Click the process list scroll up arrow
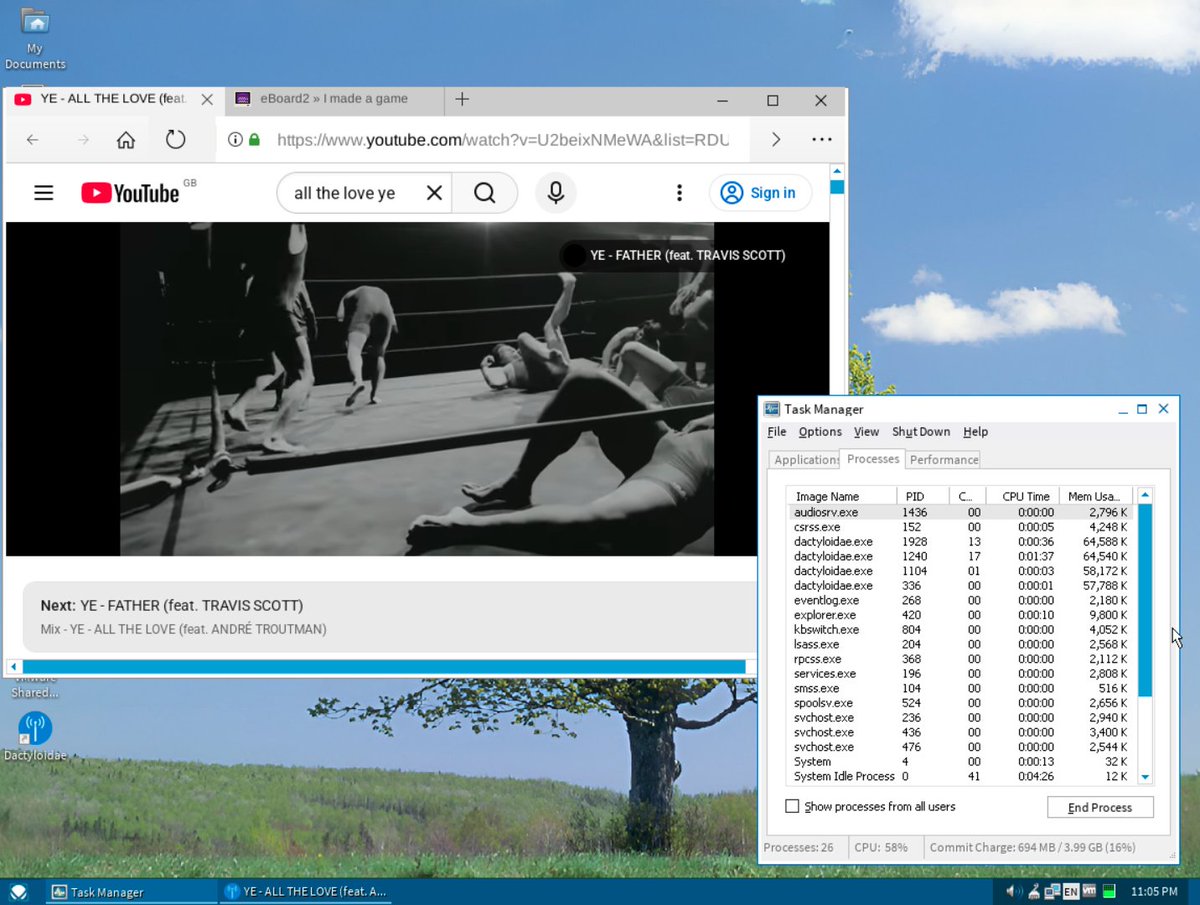This screenshot has width=1200, height=905. tap(1145, 495)
